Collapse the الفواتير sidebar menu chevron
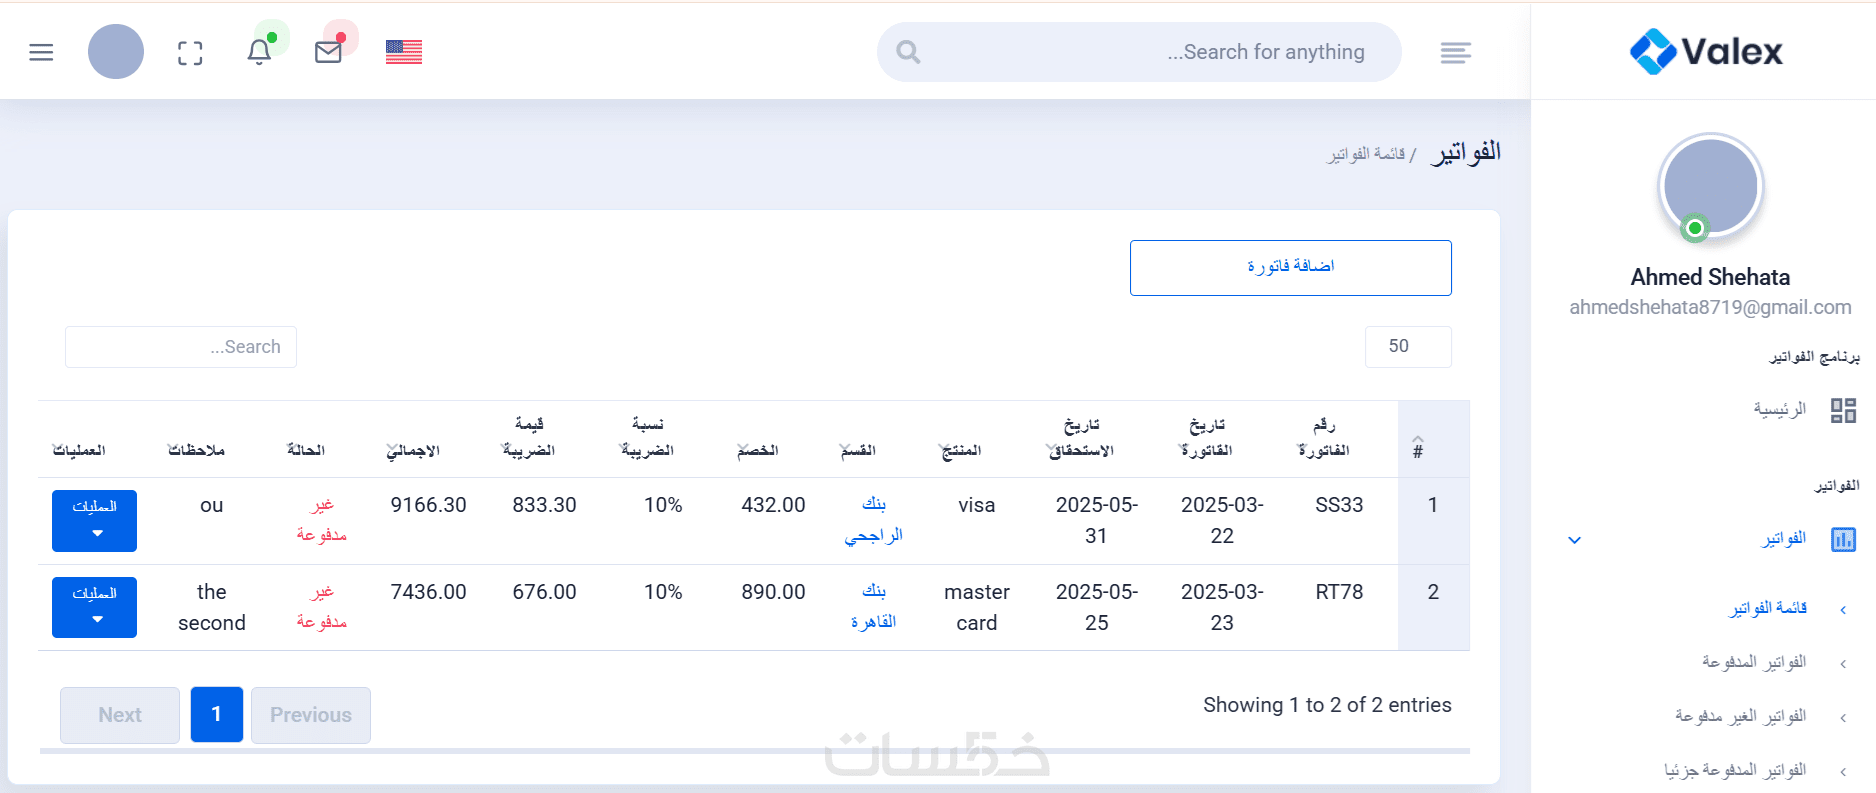The width and height of the screenshot is (1876, 793). click(x=1574, y=540)
